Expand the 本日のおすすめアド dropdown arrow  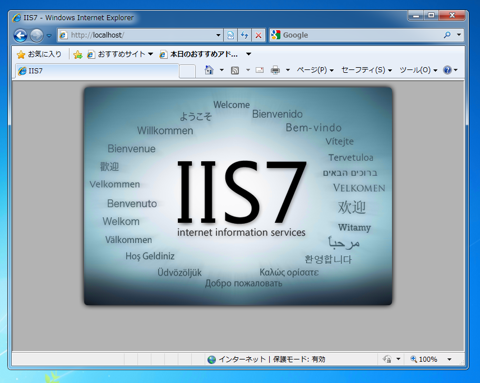pyautogui.click(x=249, y=54)
